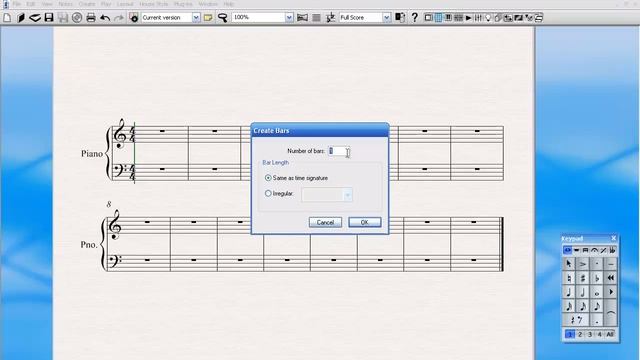640x360 pixels.
Task: Select 'Same as time signature' radio option
Action: click(268, 178)
